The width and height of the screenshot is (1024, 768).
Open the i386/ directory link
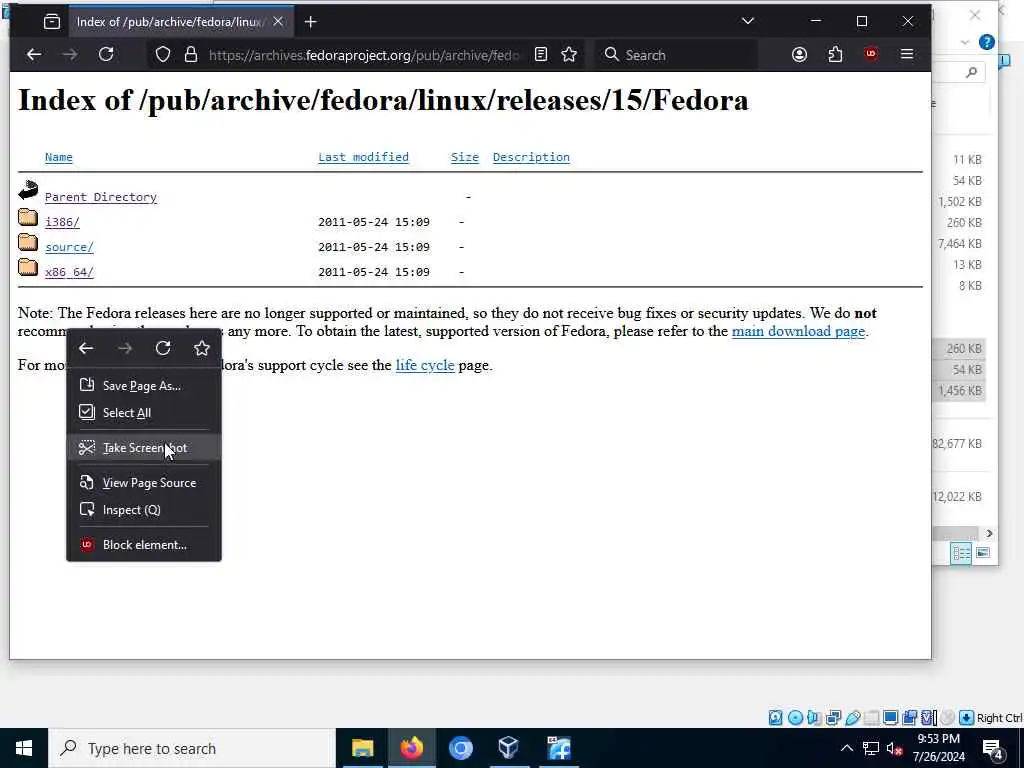[62, 222]
